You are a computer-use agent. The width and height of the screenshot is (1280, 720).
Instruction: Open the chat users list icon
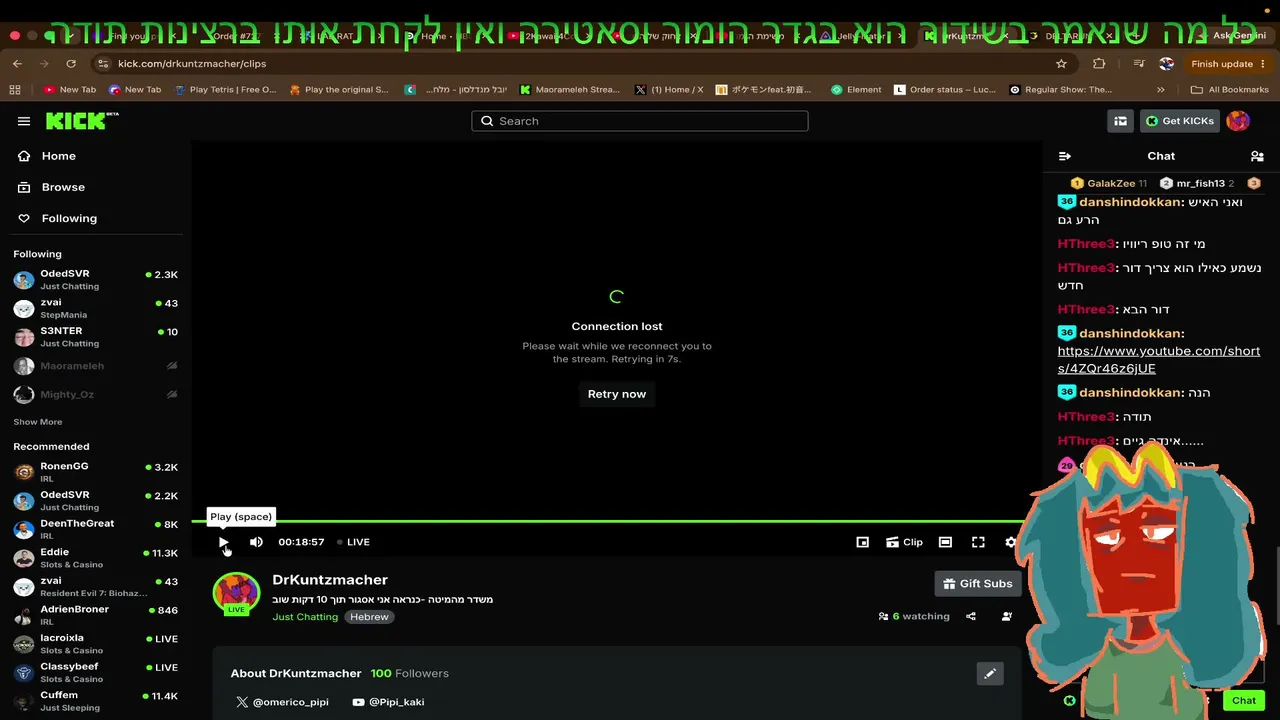(1257, 156)
